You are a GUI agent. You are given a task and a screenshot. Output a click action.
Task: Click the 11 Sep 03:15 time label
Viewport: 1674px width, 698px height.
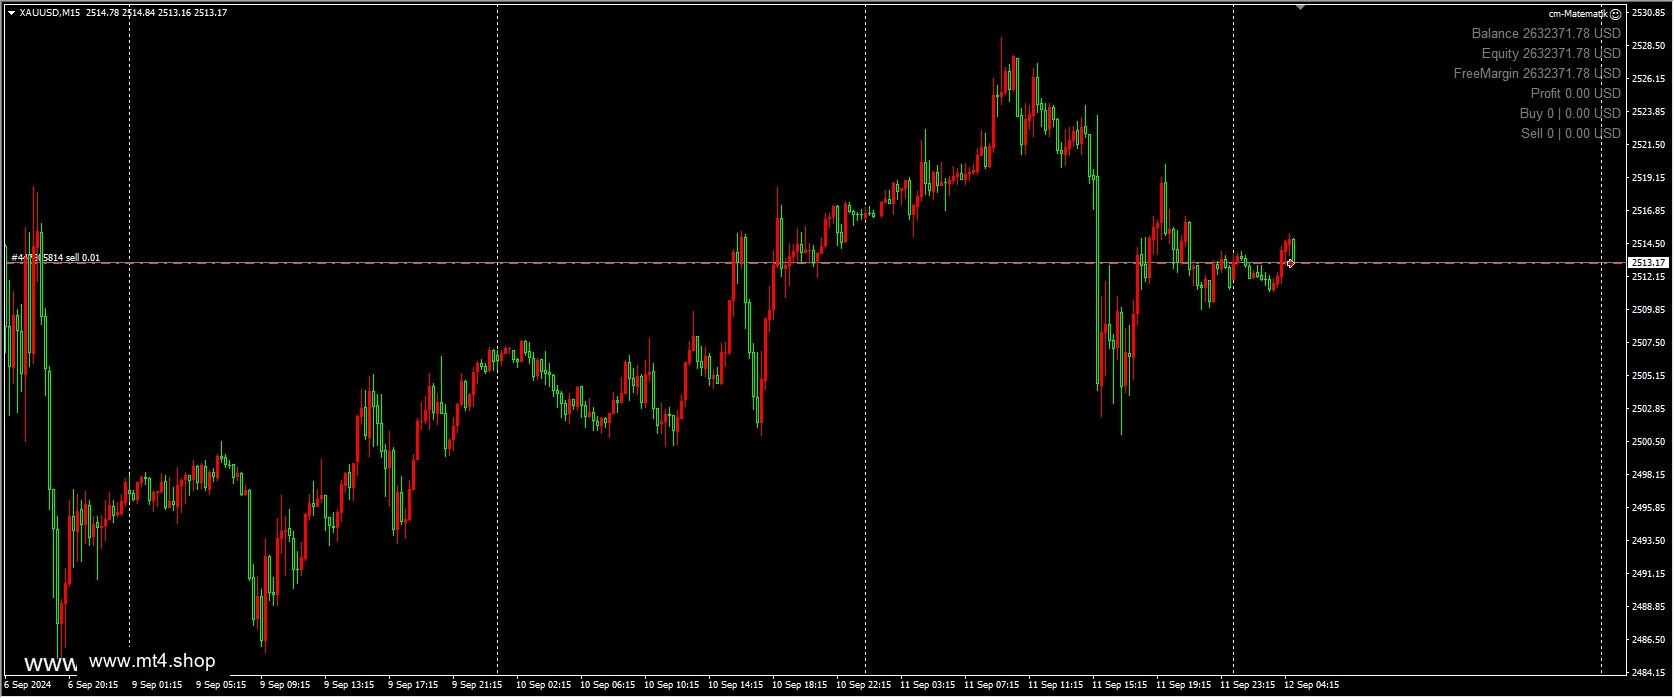pyautogui.click(x=927, y=686)
